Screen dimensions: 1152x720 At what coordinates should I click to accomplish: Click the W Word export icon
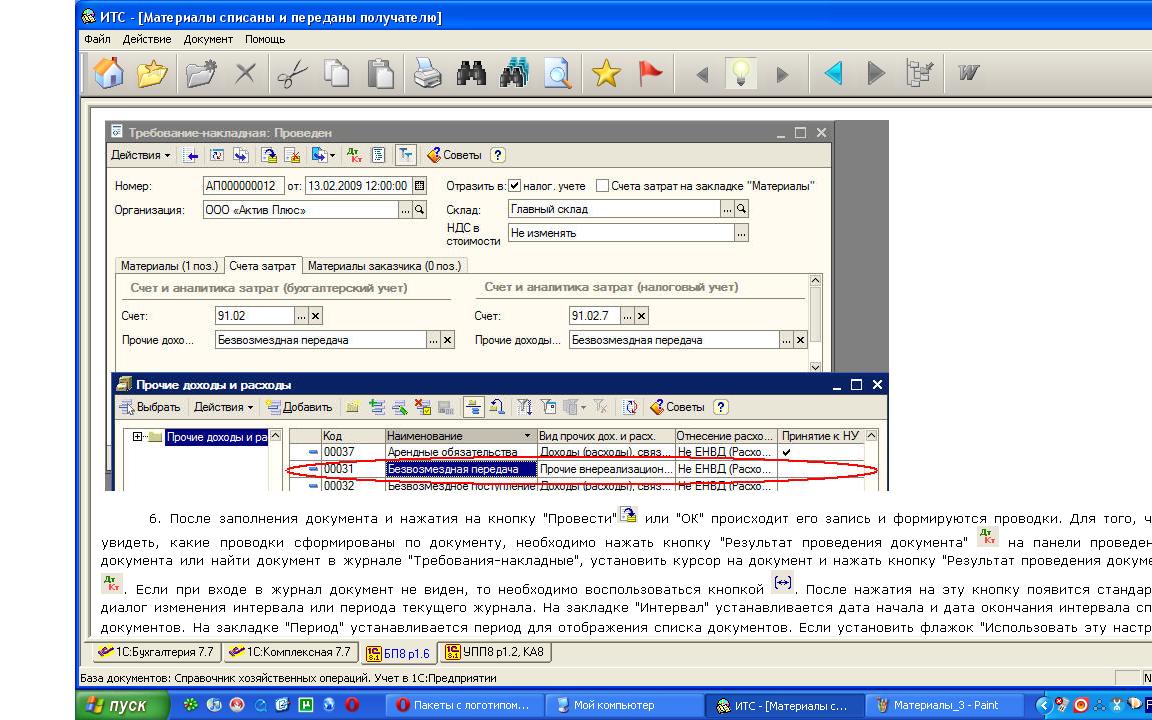point(967,73)
